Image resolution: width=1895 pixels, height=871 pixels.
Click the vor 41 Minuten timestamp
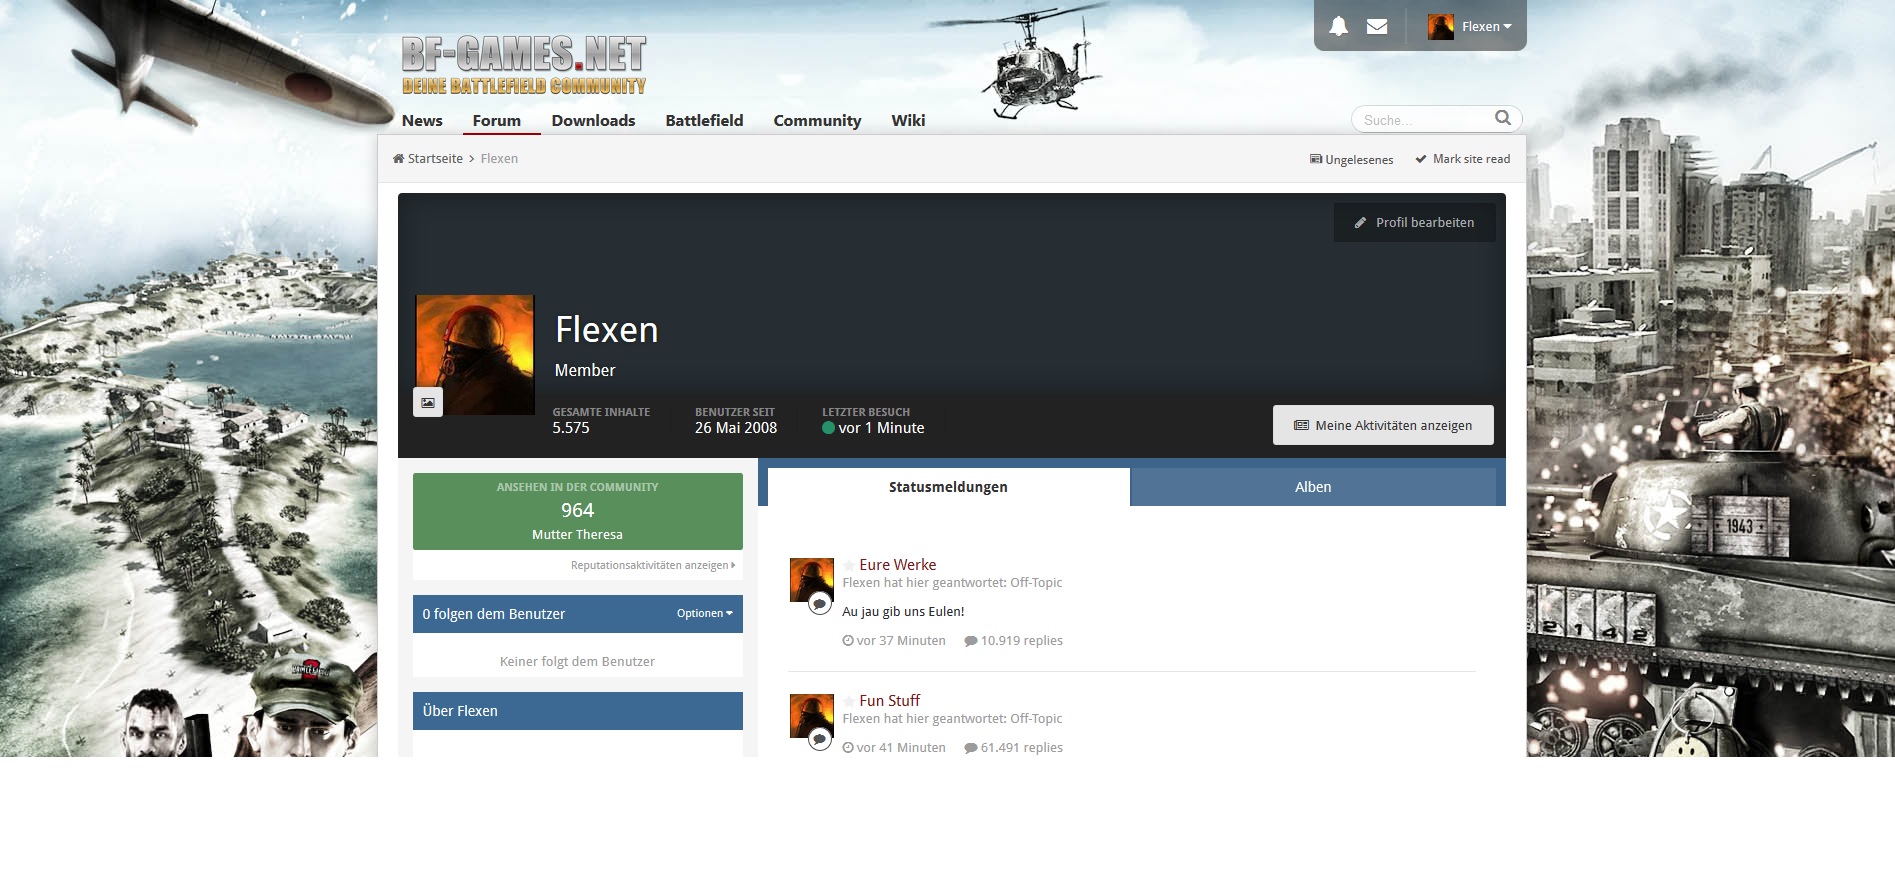894,748
